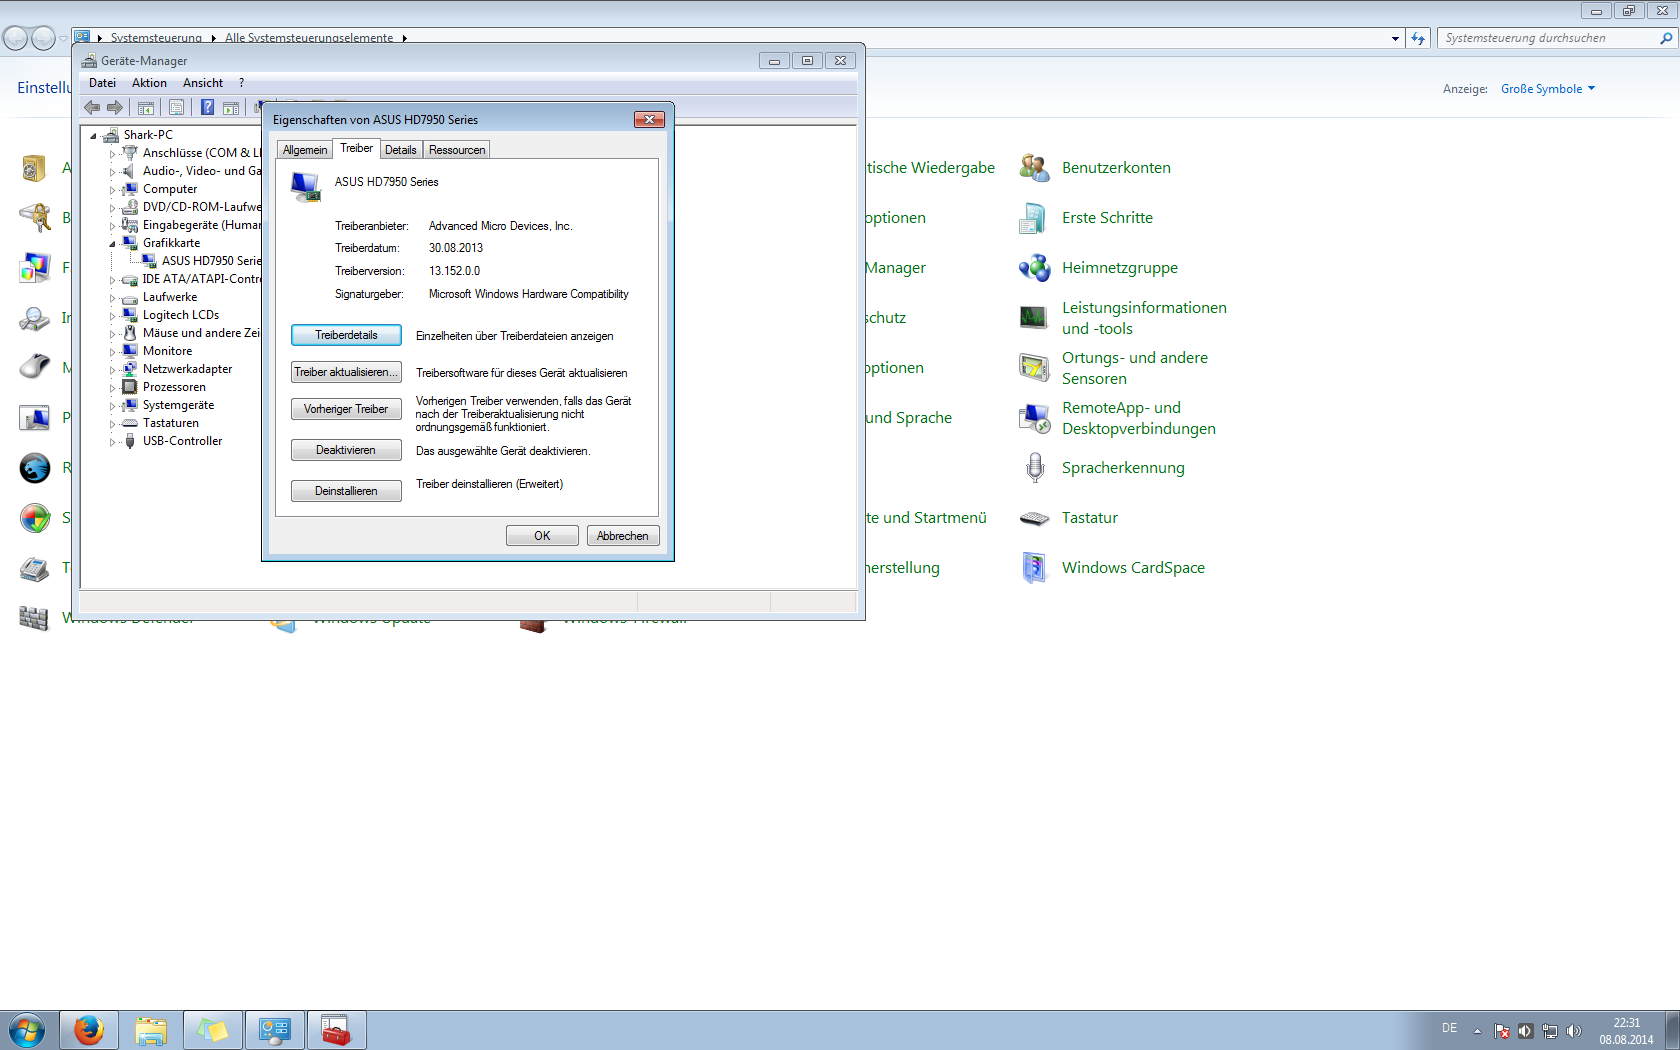Click the blue Help question mark toolbar icon
1680x1050 pixels.
[207, 107]
